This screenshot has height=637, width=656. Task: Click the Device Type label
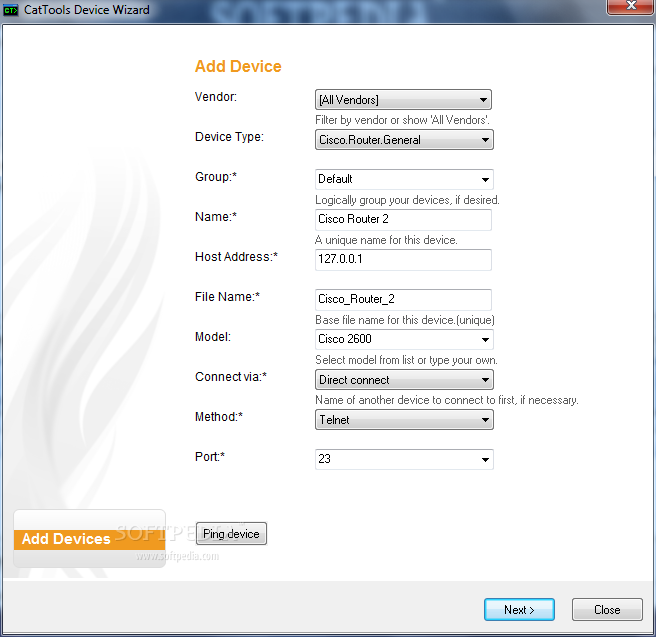[x=229, y=137]
